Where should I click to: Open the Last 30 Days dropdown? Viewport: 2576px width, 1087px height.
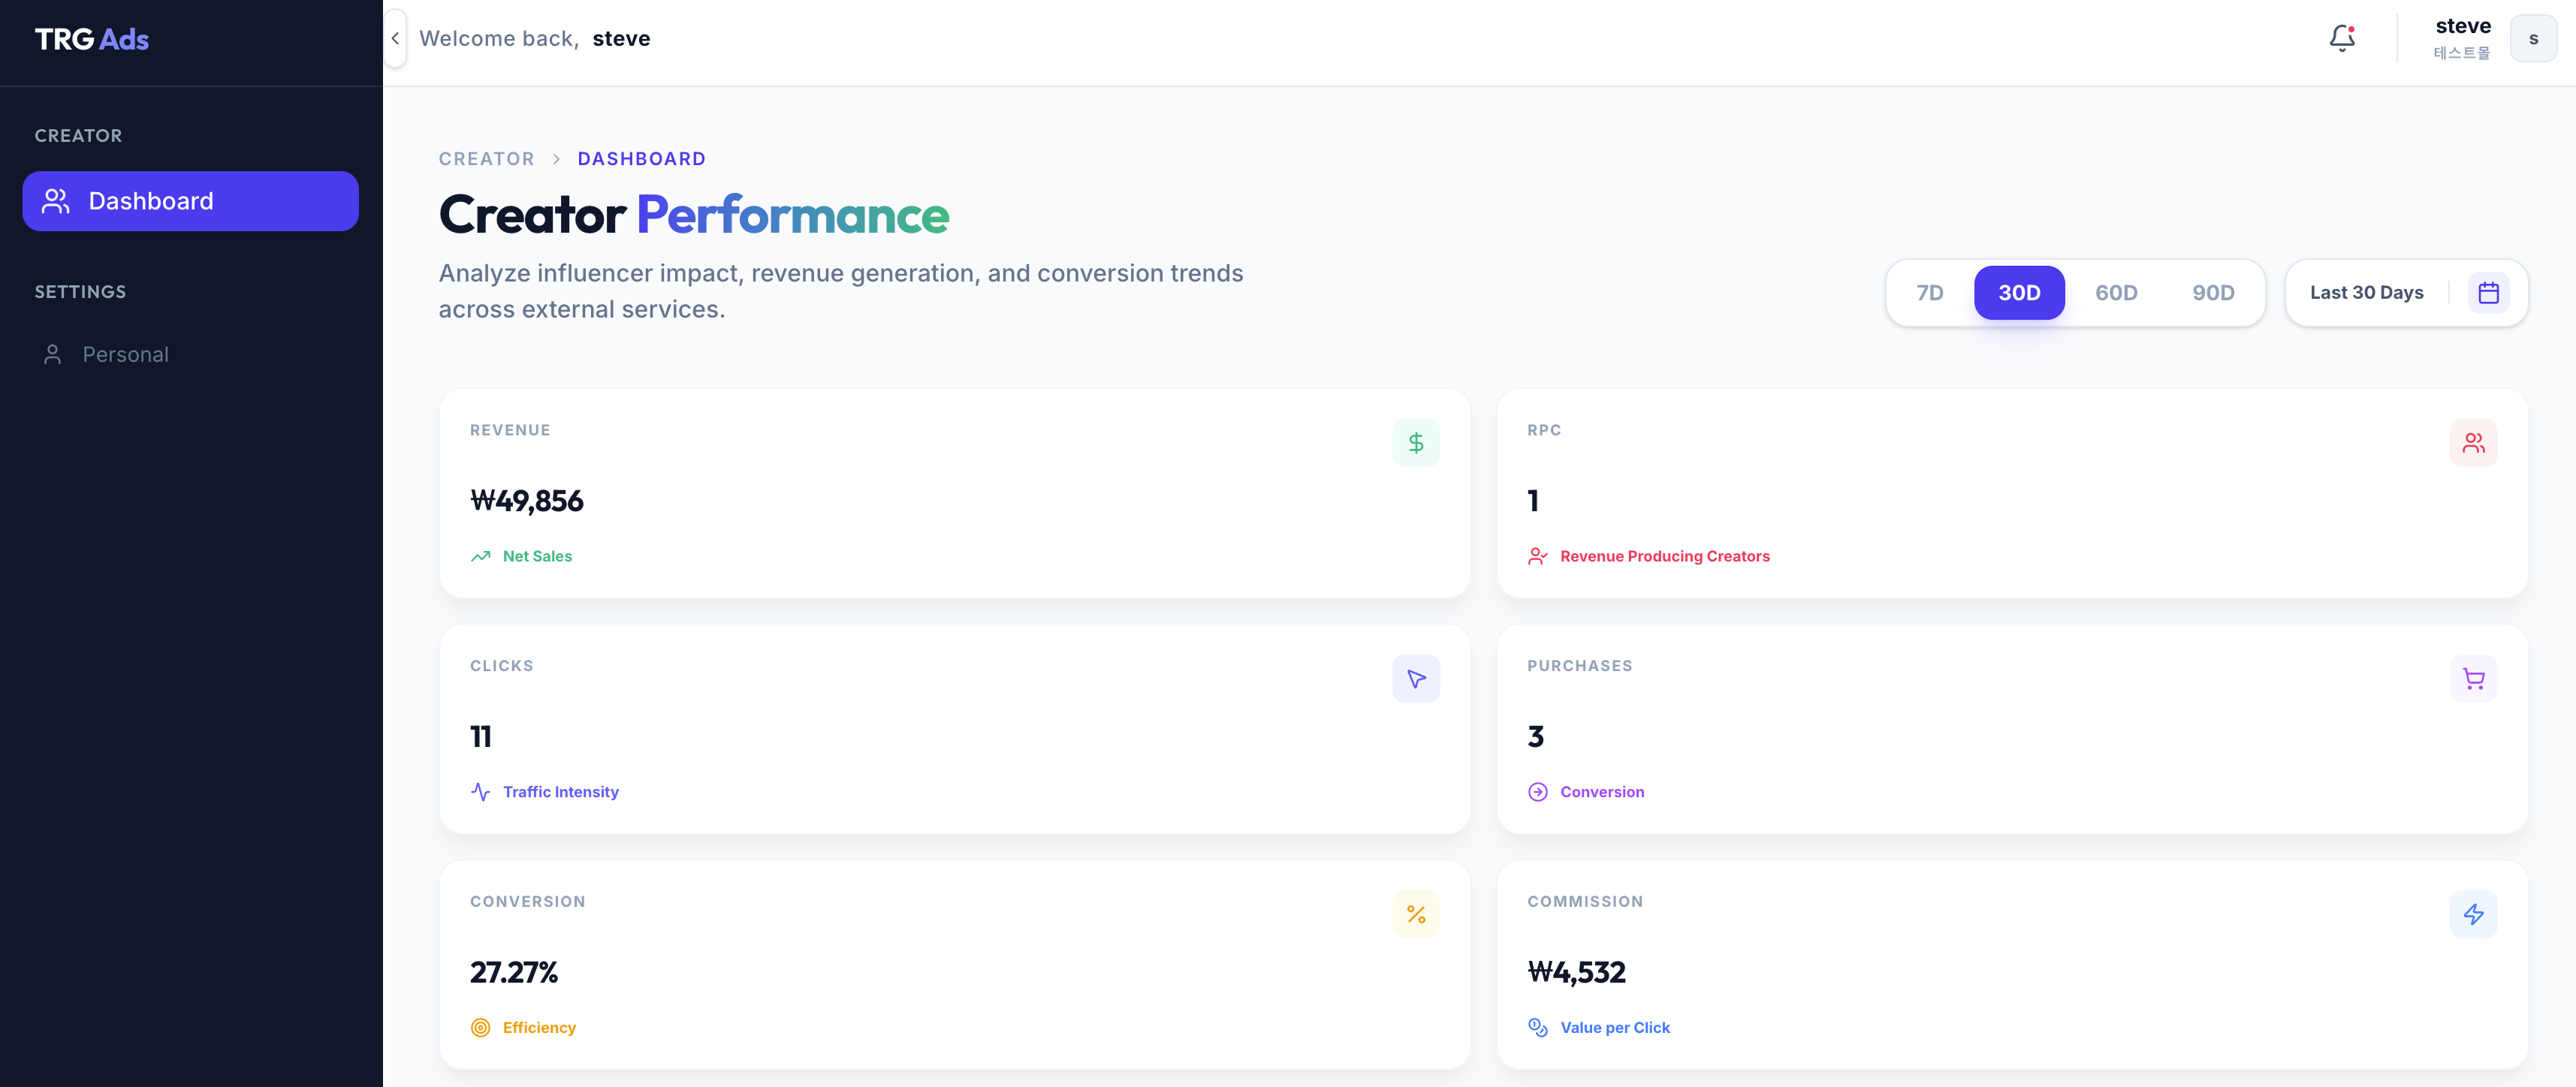tap(2365, 293)
